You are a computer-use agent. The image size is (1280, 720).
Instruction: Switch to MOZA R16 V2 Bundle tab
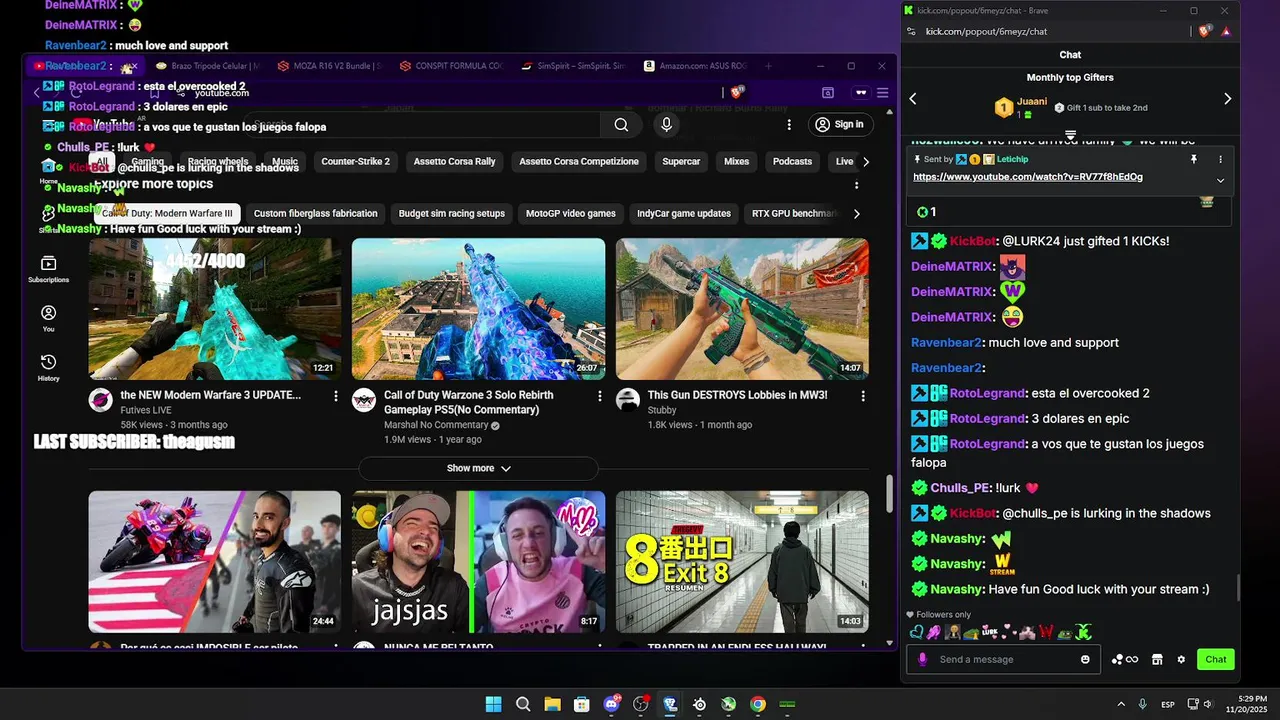coord(328,66)
